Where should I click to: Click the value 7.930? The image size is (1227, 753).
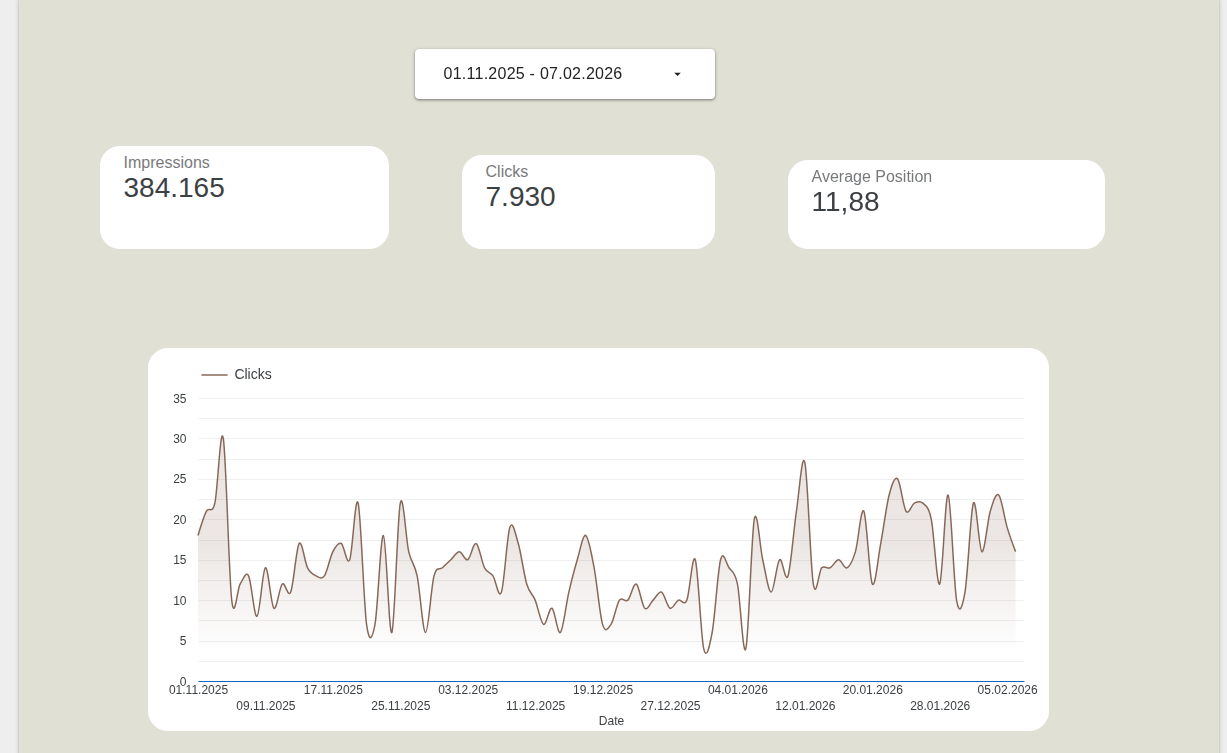[x=520, y=197]
